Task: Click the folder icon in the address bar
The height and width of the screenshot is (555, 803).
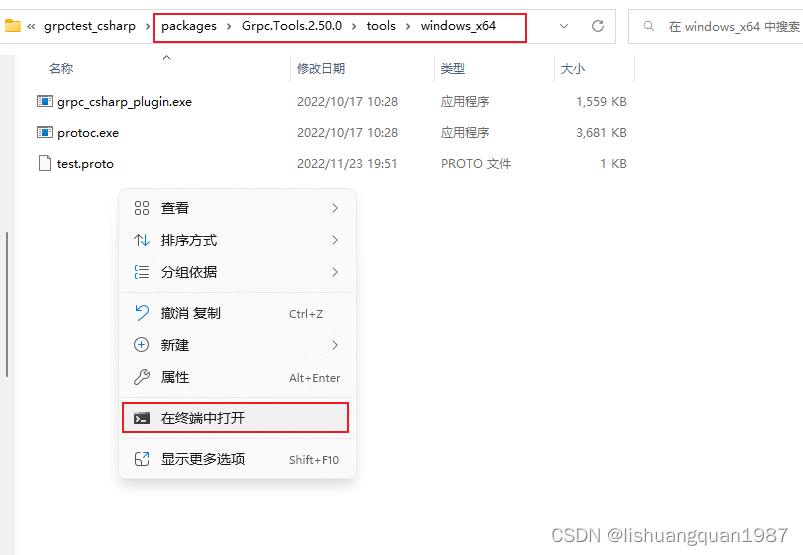Action: click(x=13, y=26)
